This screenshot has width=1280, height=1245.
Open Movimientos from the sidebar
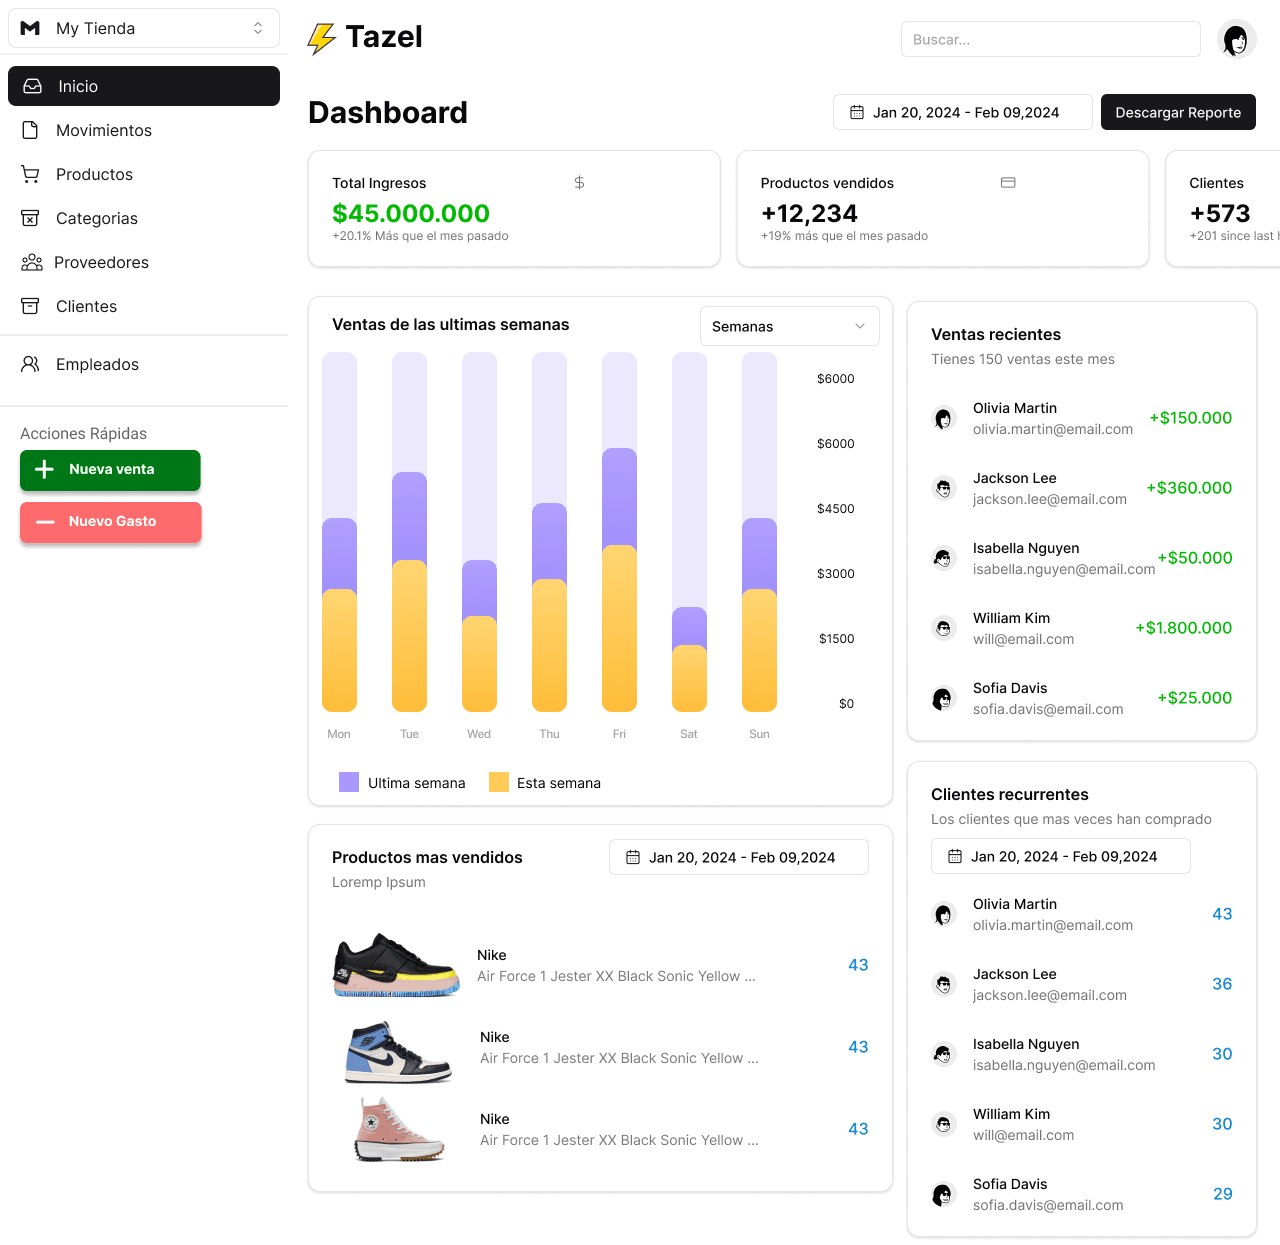click(144, 130)
